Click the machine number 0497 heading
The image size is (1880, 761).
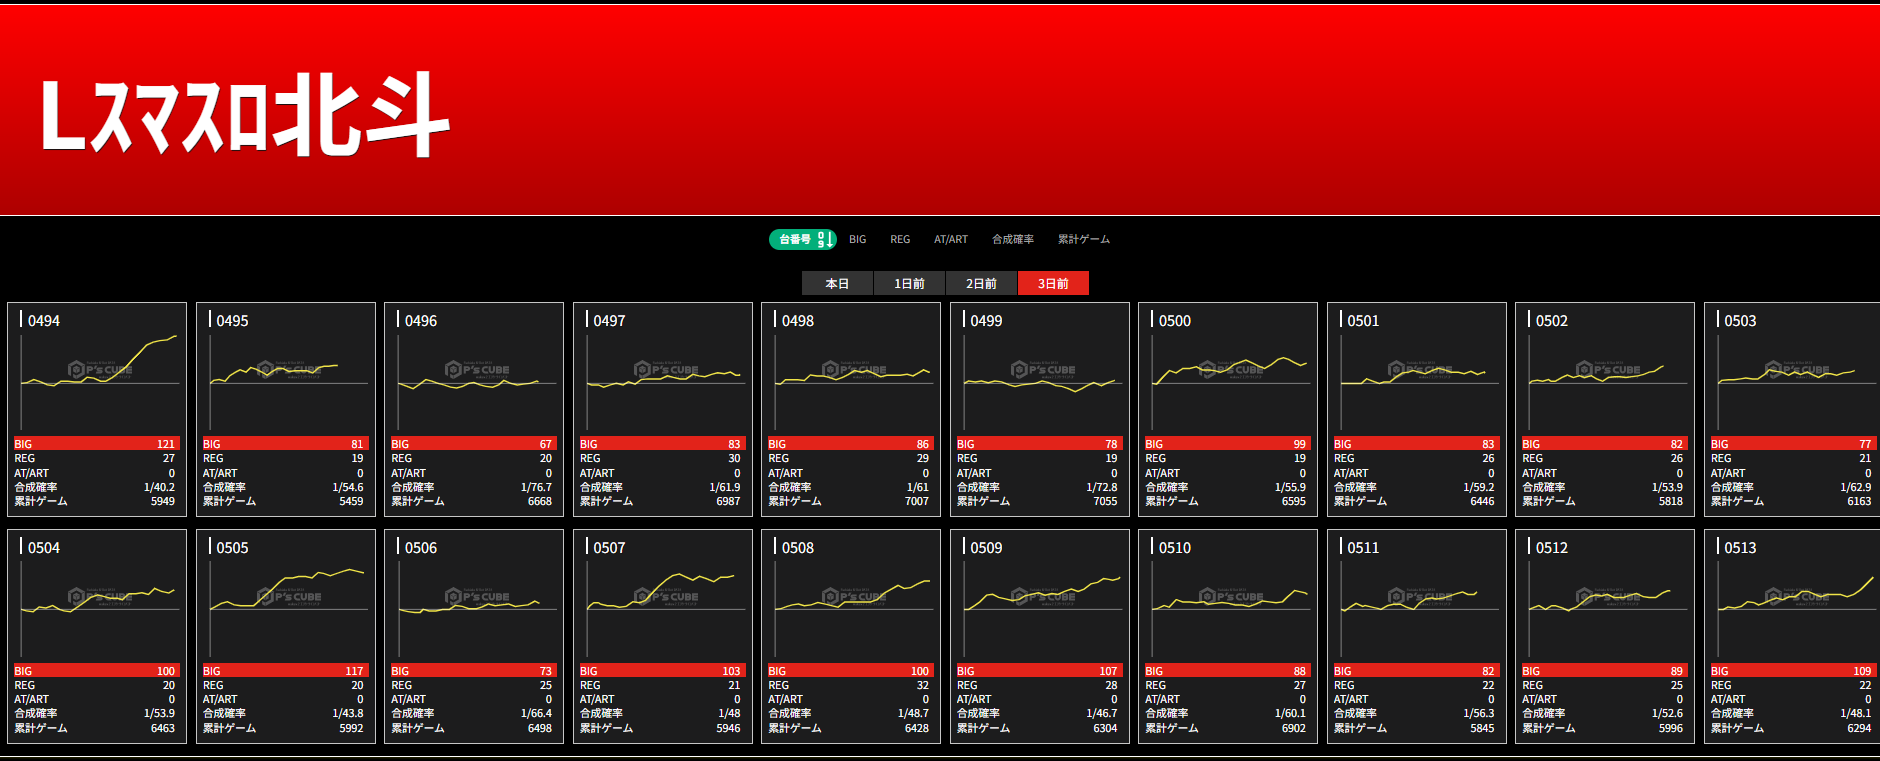(609, 321)
